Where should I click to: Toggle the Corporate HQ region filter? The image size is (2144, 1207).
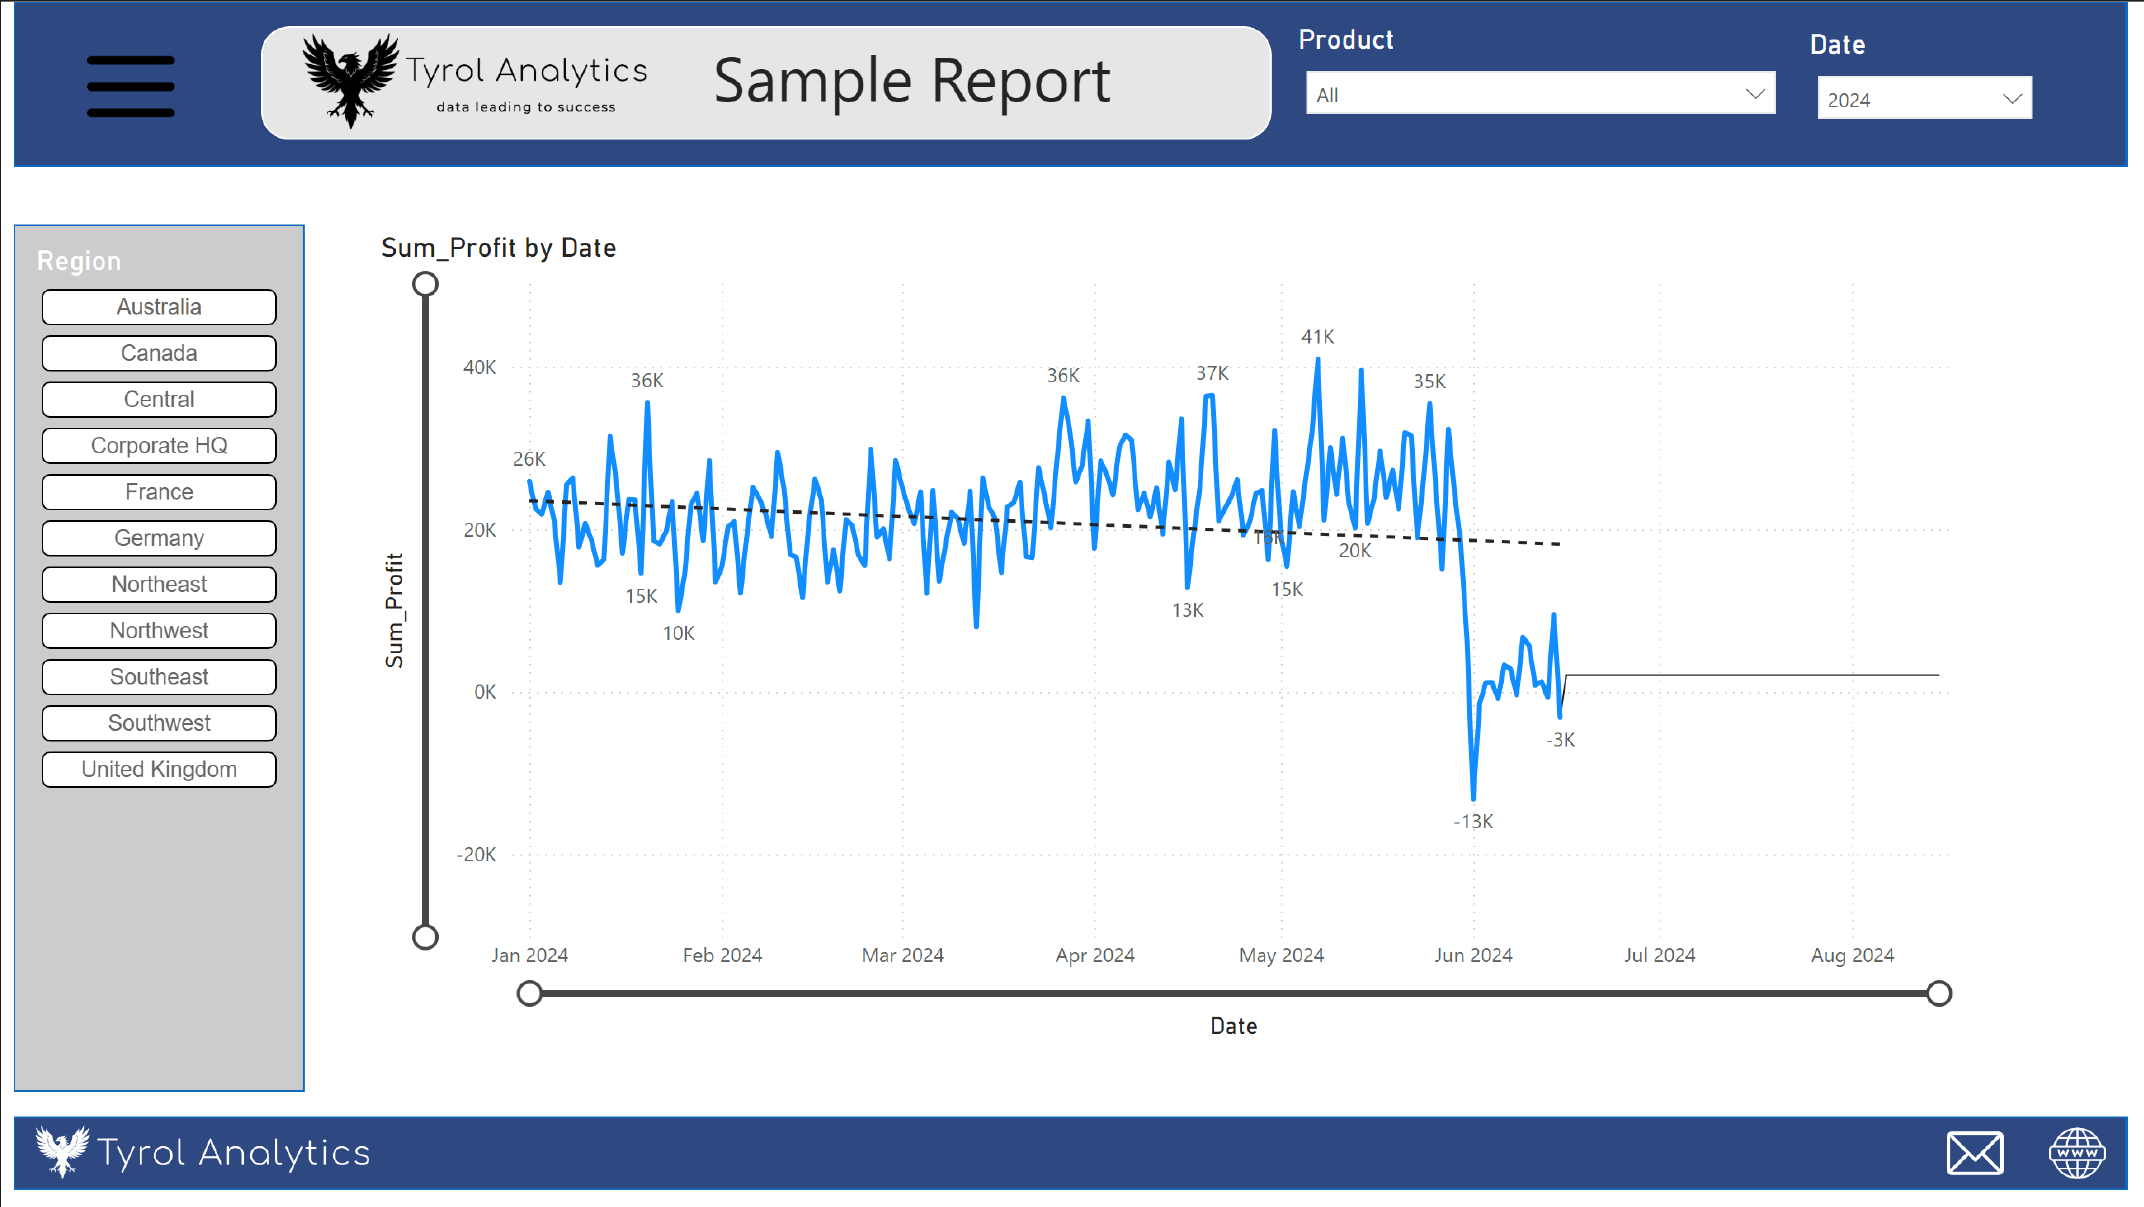point(159,446)
